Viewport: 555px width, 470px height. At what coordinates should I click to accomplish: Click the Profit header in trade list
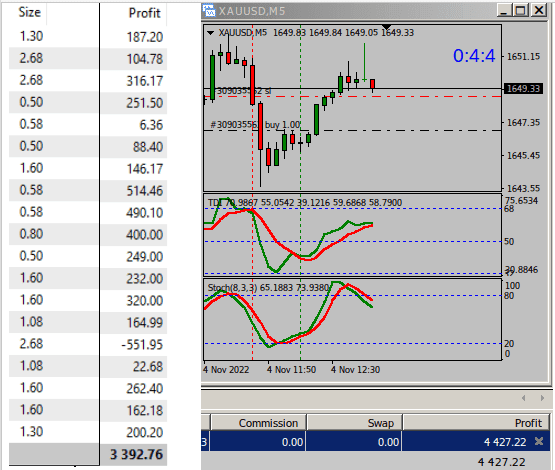pos(144,13)
